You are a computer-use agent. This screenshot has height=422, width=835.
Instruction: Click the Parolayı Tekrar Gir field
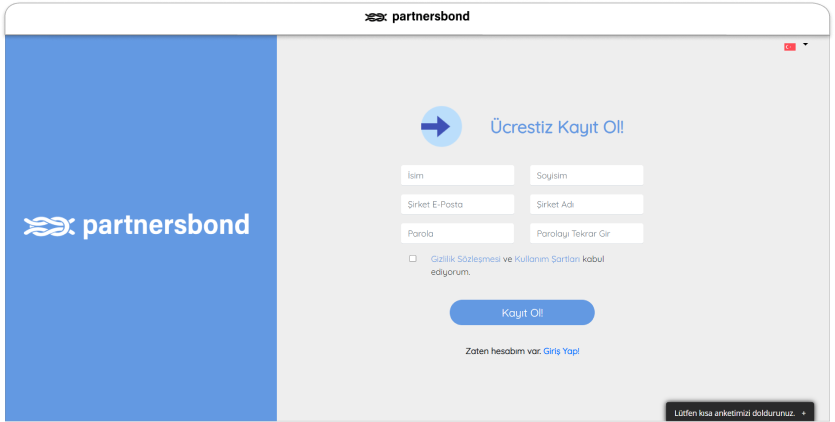click(x=586, y=233)
